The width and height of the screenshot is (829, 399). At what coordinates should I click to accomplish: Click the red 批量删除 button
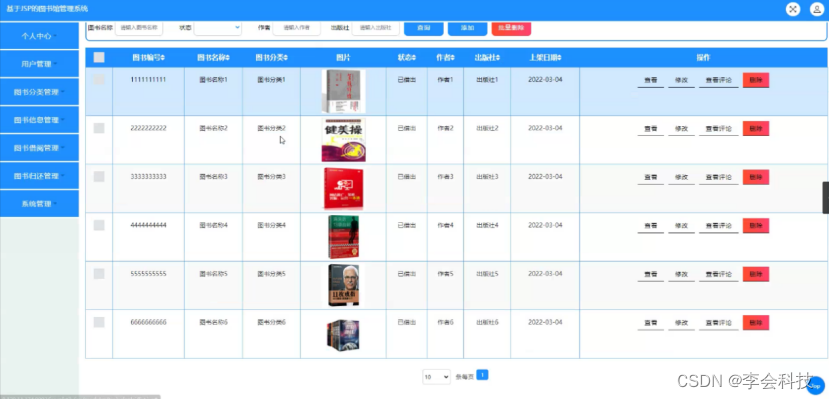(511, 28)
